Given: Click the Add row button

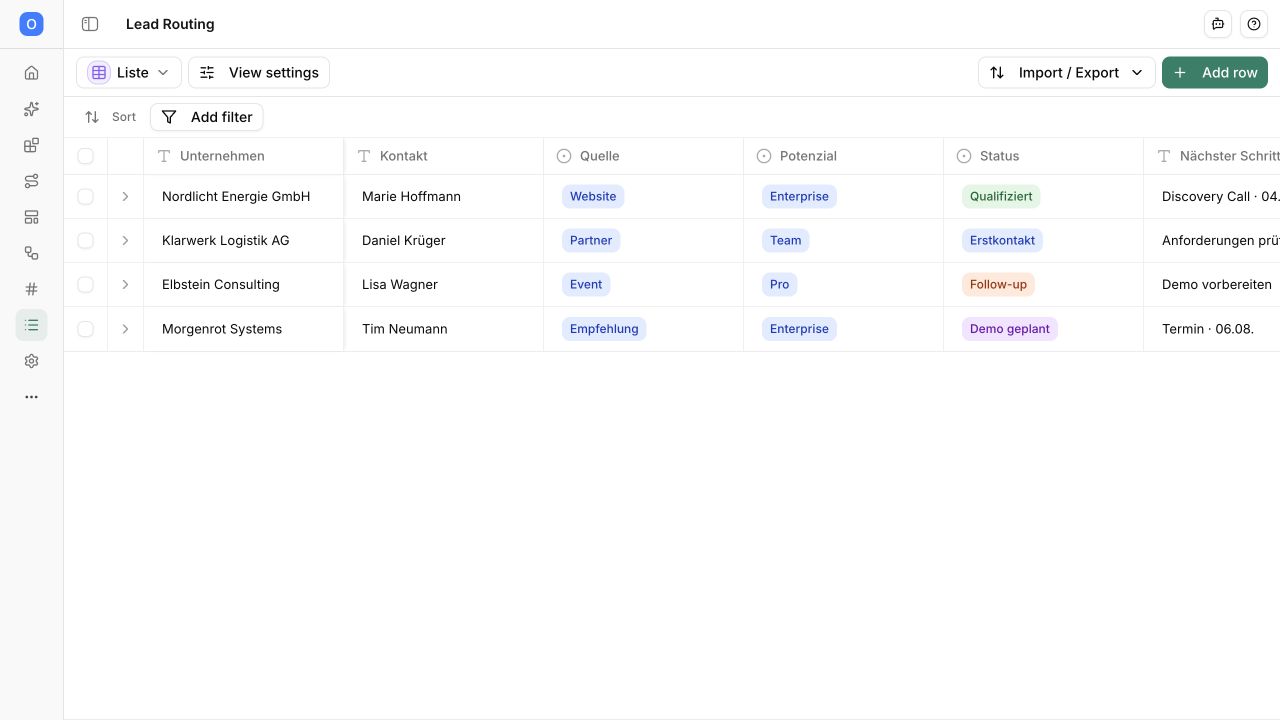Looking at the screenshot, I should [x=1215, y=73].
